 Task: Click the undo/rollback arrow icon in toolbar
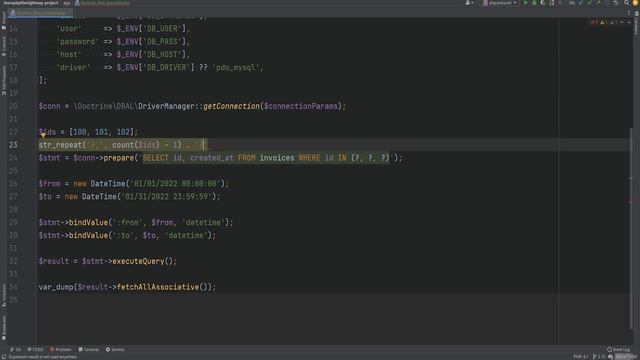tap(616, 3)
